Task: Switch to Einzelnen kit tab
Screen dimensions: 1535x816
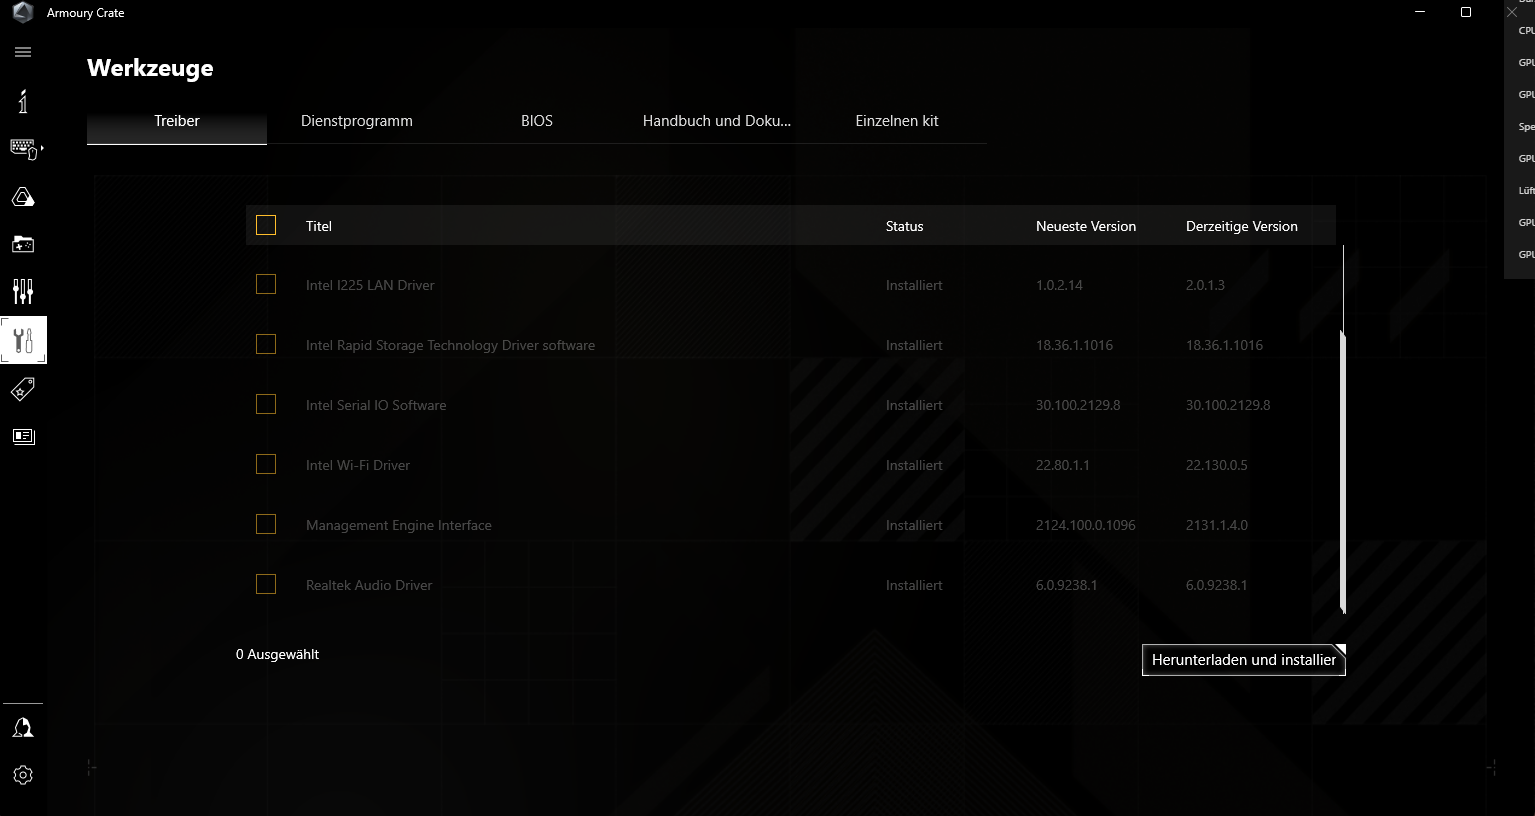Action: (897, 121)
